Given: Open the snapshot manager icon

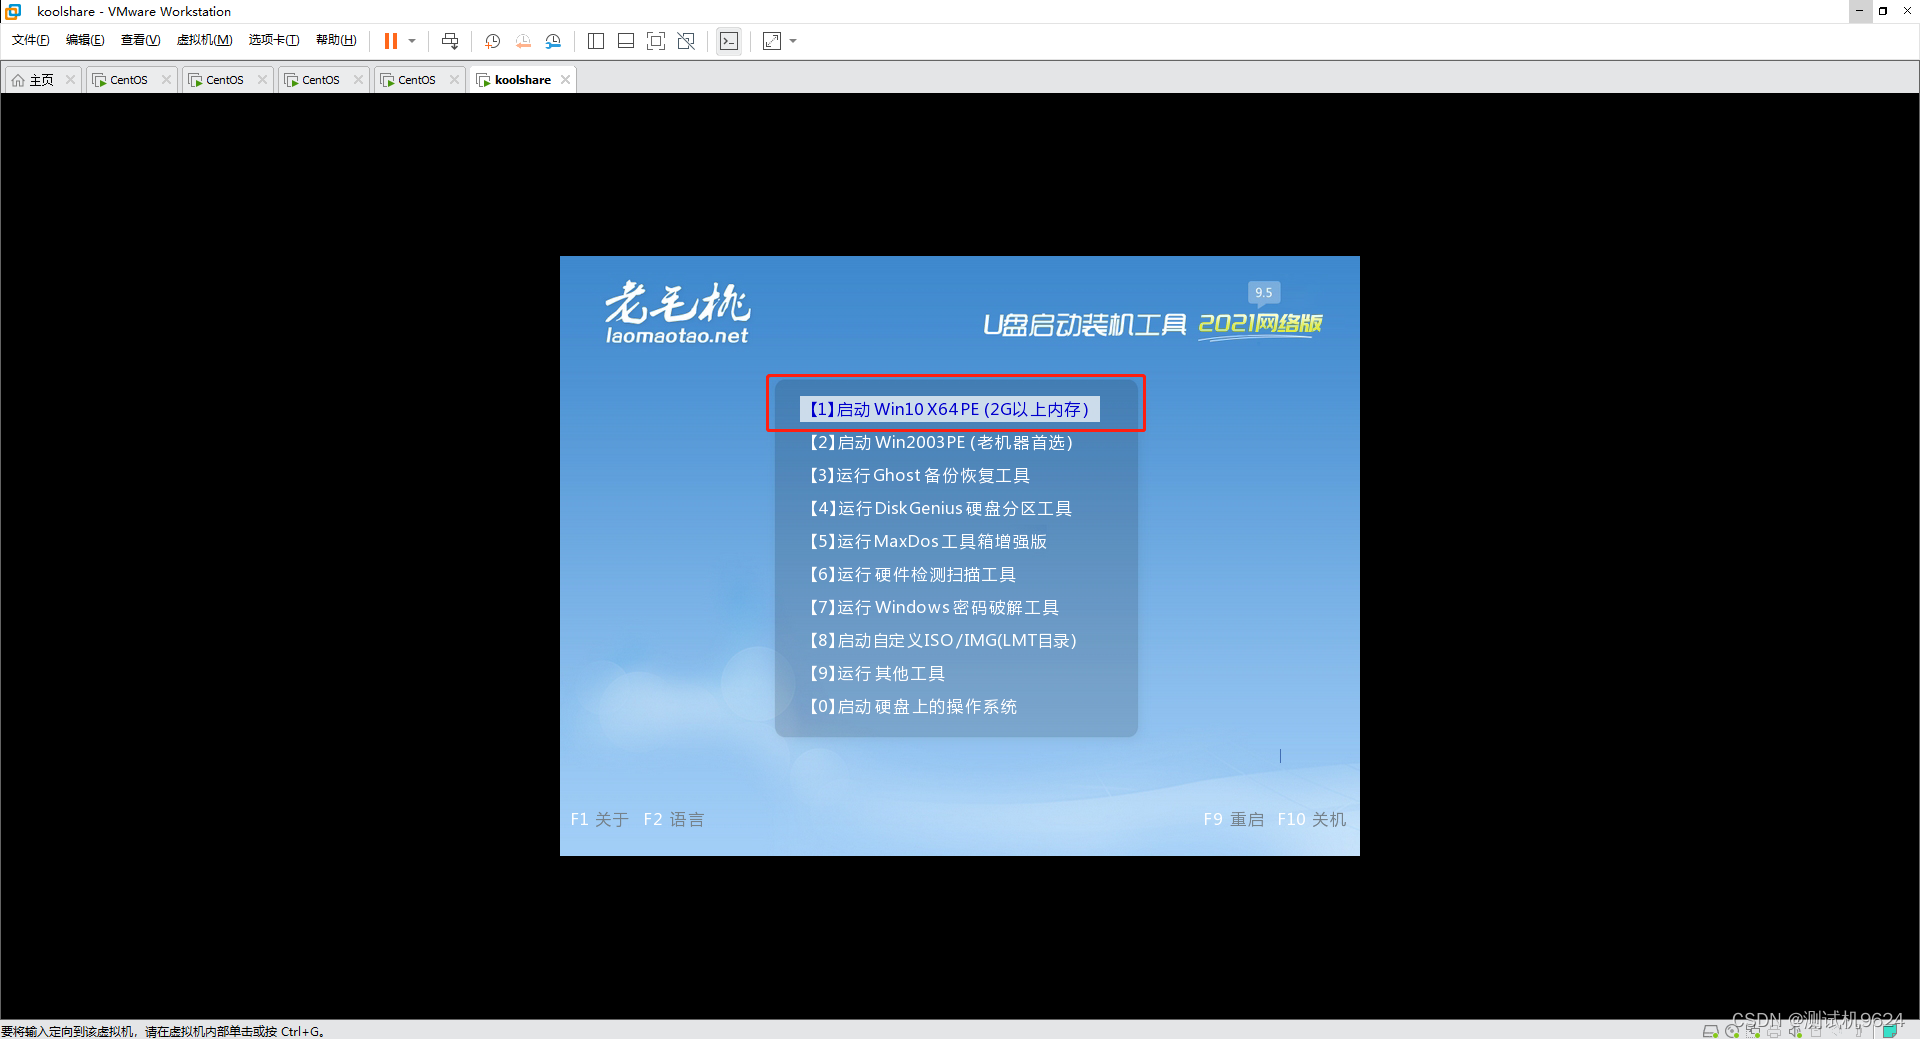Looking at the screenshot, I should pos(553,41).
